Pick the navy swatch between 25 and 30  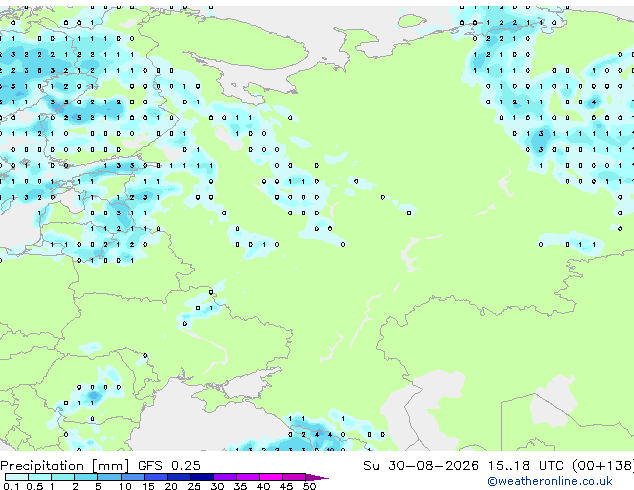202,477
